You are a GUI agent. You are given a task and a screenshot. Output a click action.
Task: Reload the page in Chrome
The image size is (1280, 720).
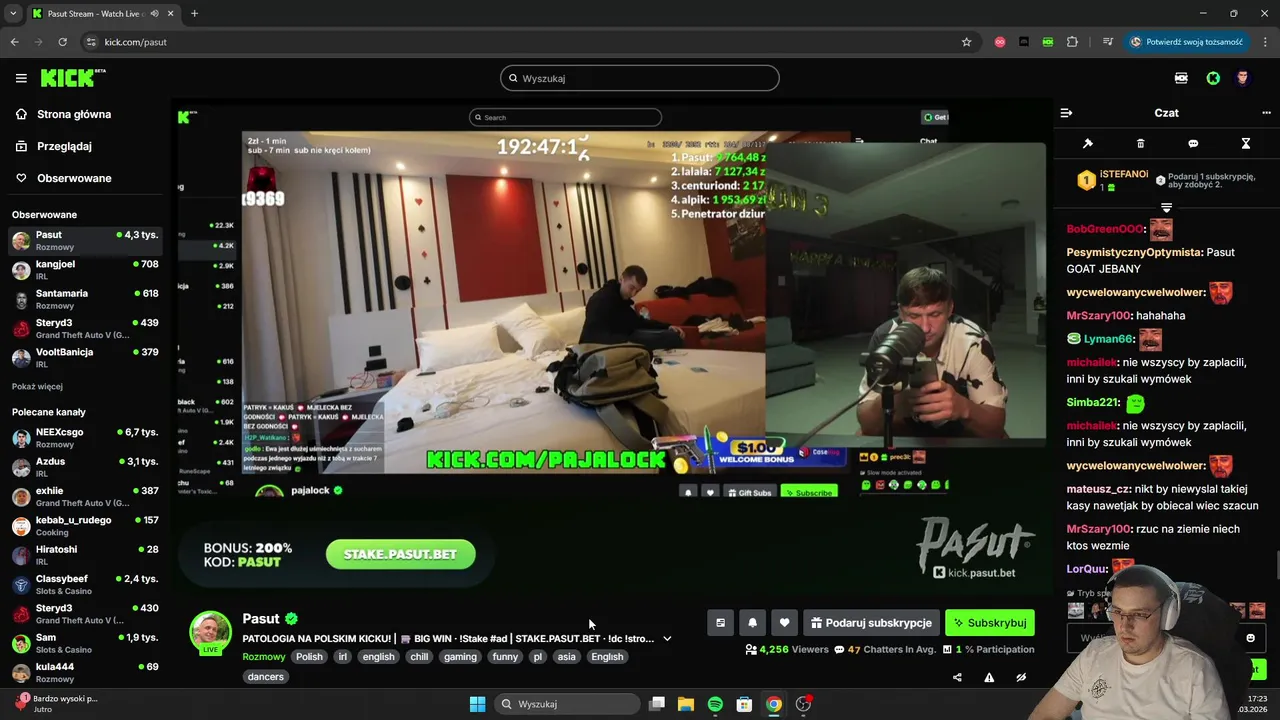[x=62, y=42]
